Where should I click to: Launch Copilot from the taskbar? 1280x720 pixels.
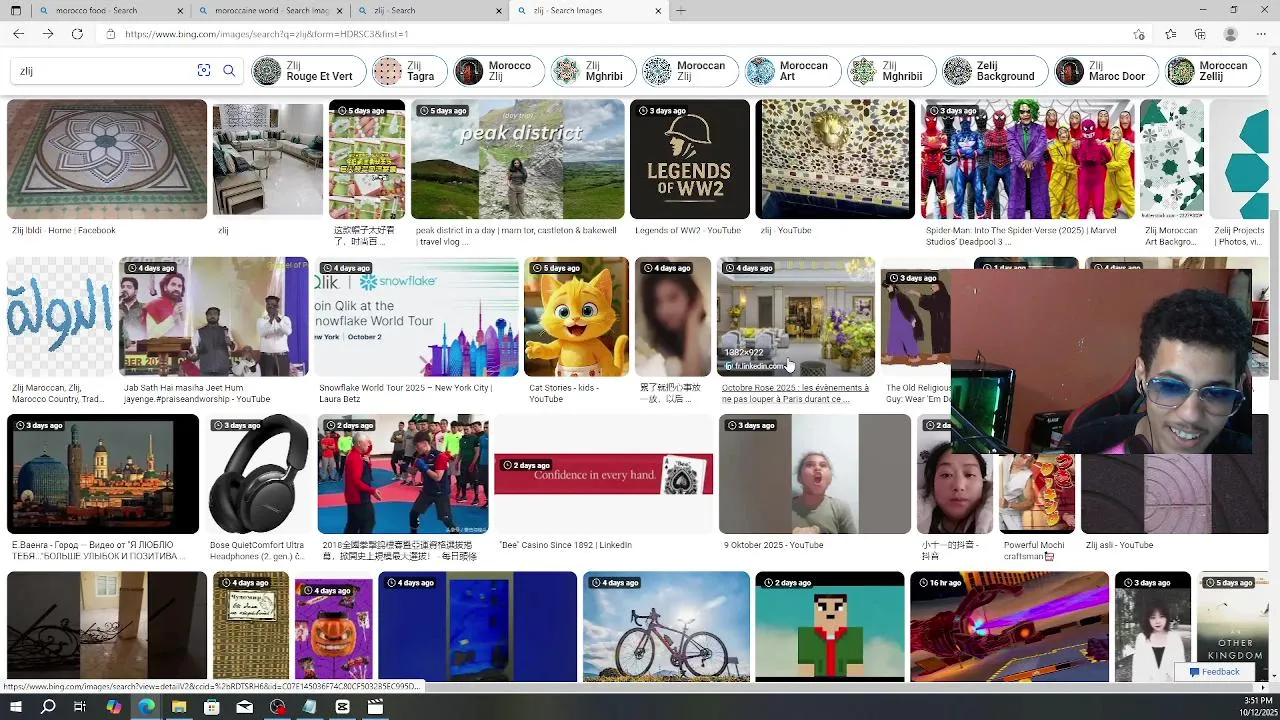pos(113,707)
